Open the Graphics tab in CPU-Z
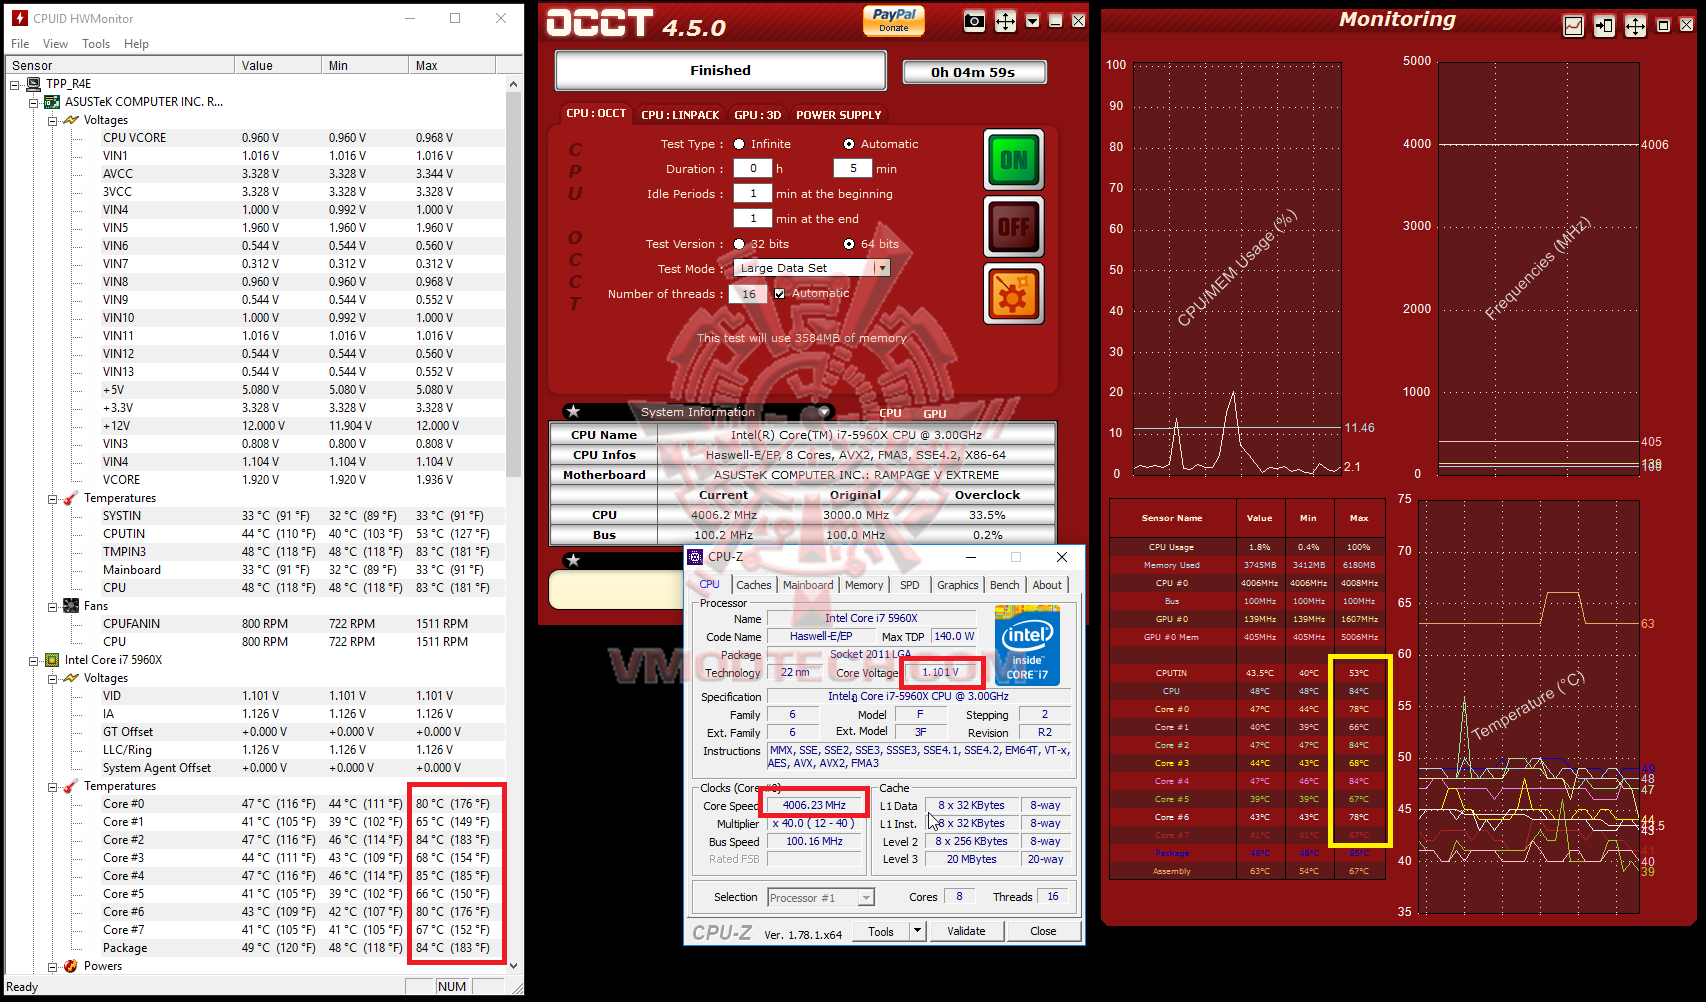Viewport: 1706px width, 1002px height. [x=958, y=585]
